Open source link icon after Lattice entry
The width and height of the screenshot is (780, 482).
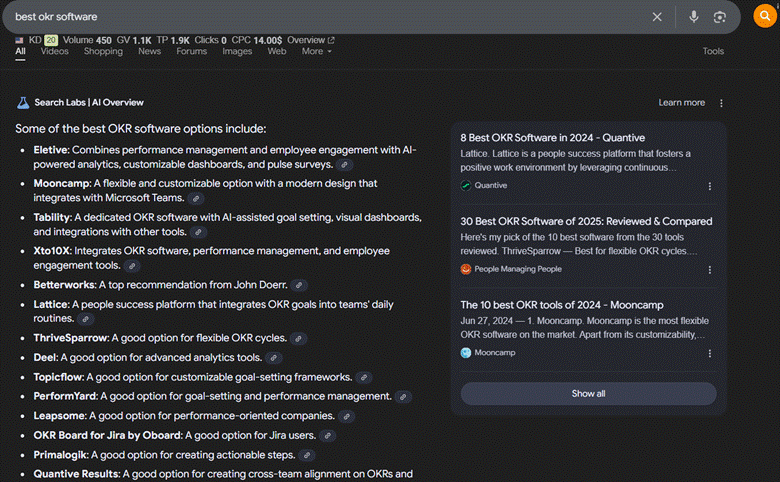coord(86,319)
